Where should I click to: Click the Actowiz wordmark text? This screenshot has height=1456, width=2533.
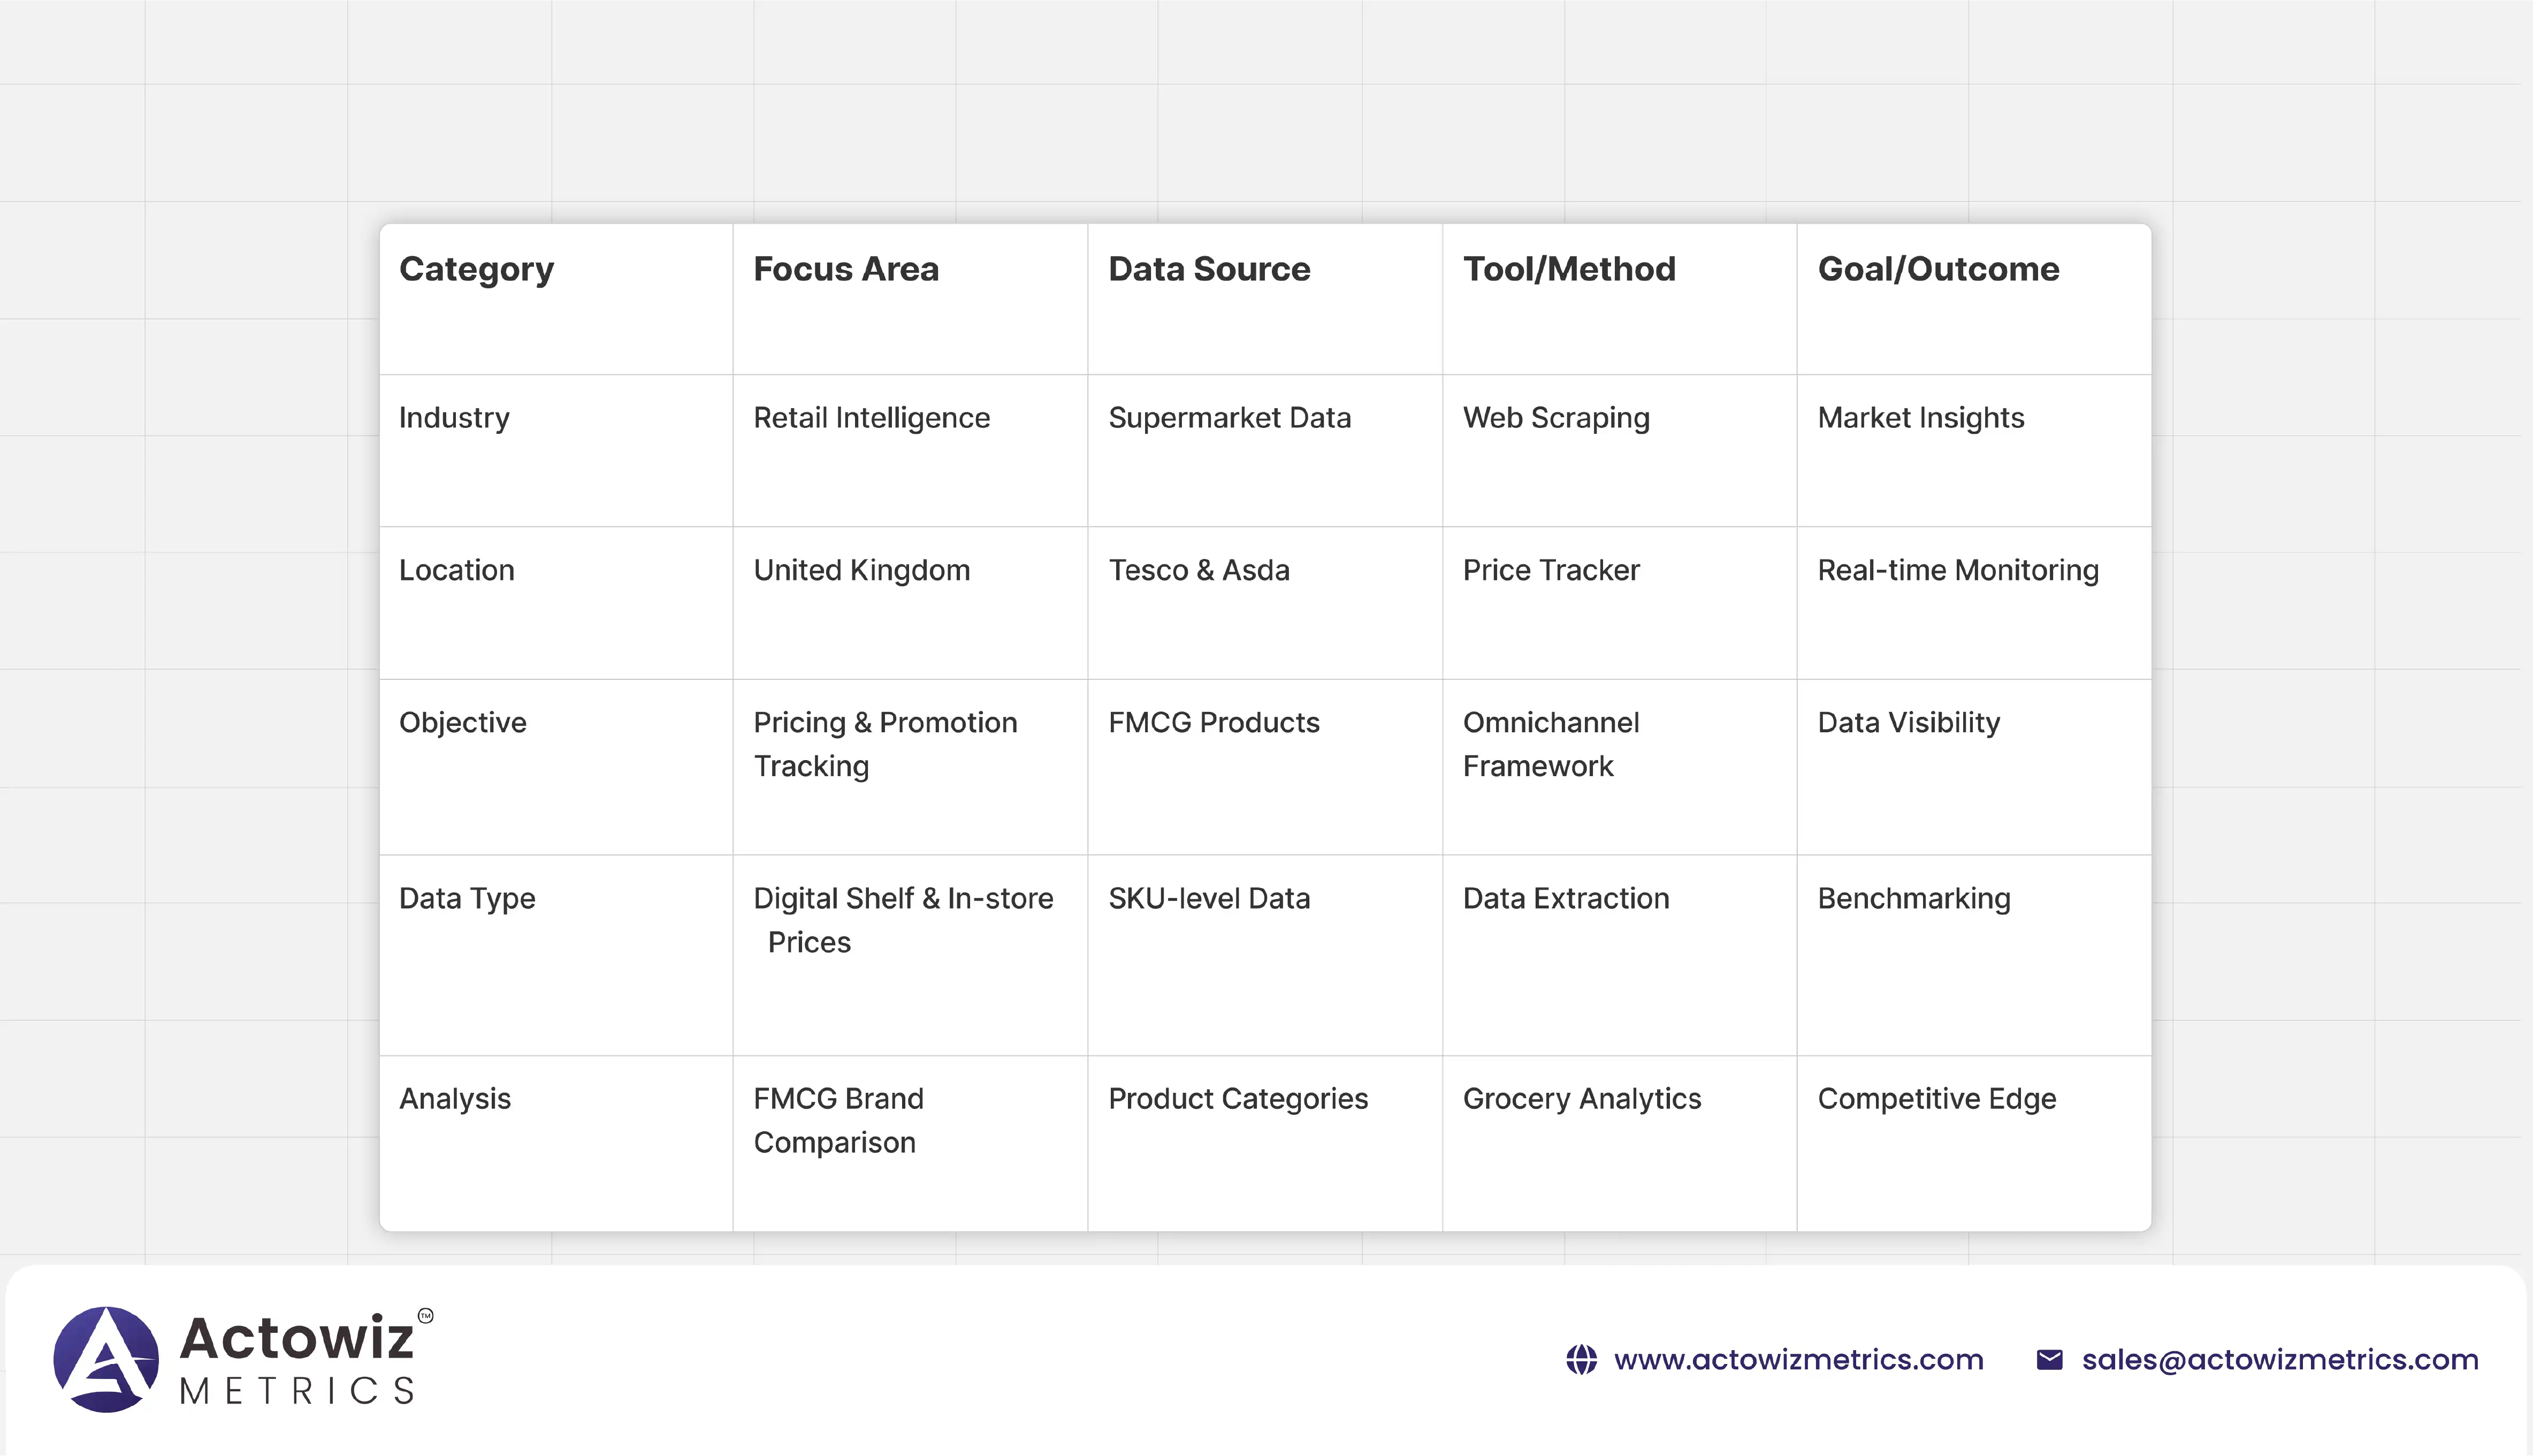(296, 1338)
